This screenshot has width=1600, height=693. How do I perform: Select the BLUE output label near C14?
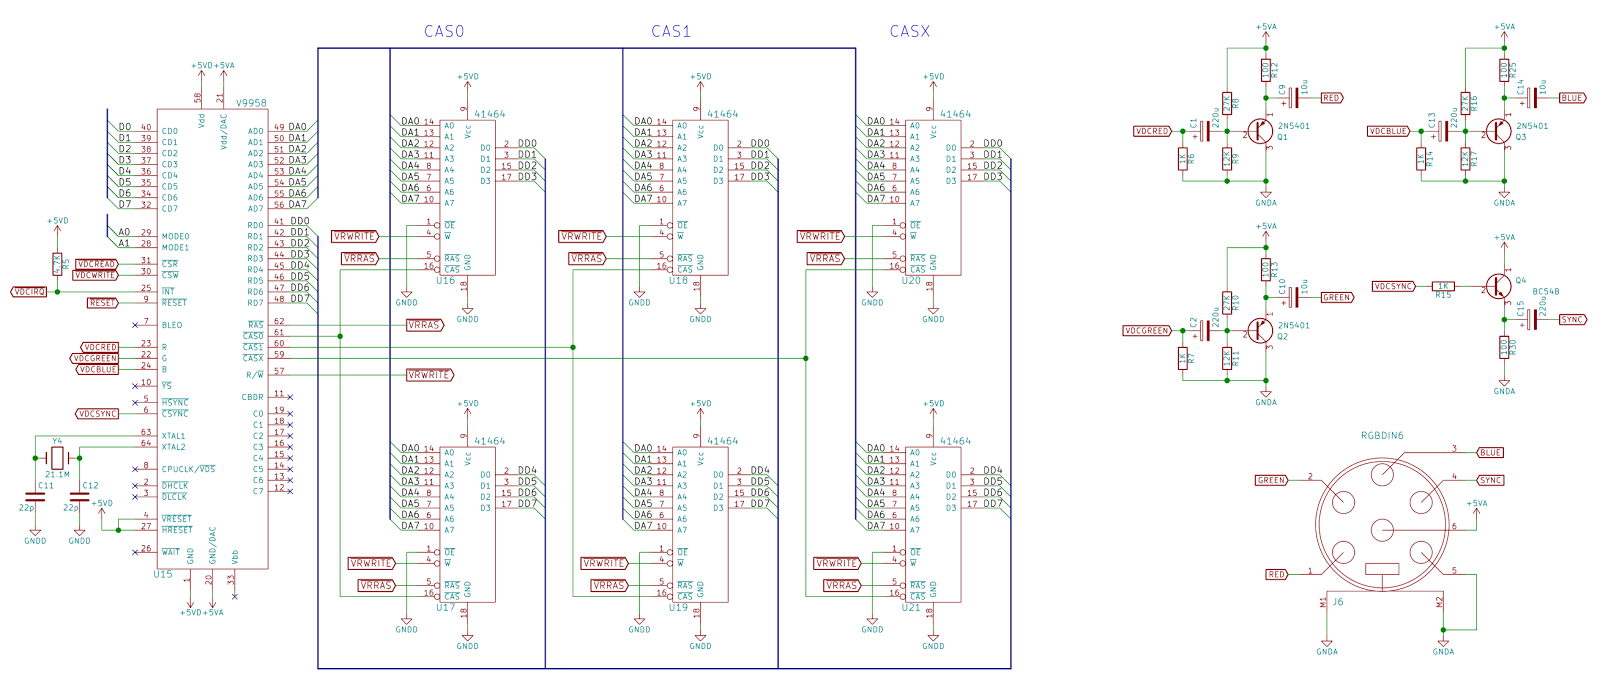pyautogui.click(x=1573, y=98)
